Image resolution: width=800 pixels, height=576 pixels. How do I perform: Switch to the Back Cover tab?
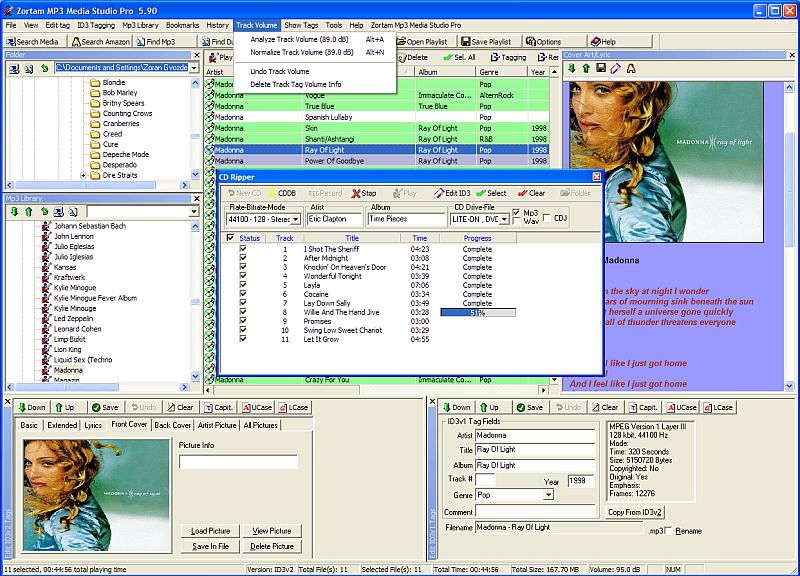pyautogui.click(x=172, y=425)
